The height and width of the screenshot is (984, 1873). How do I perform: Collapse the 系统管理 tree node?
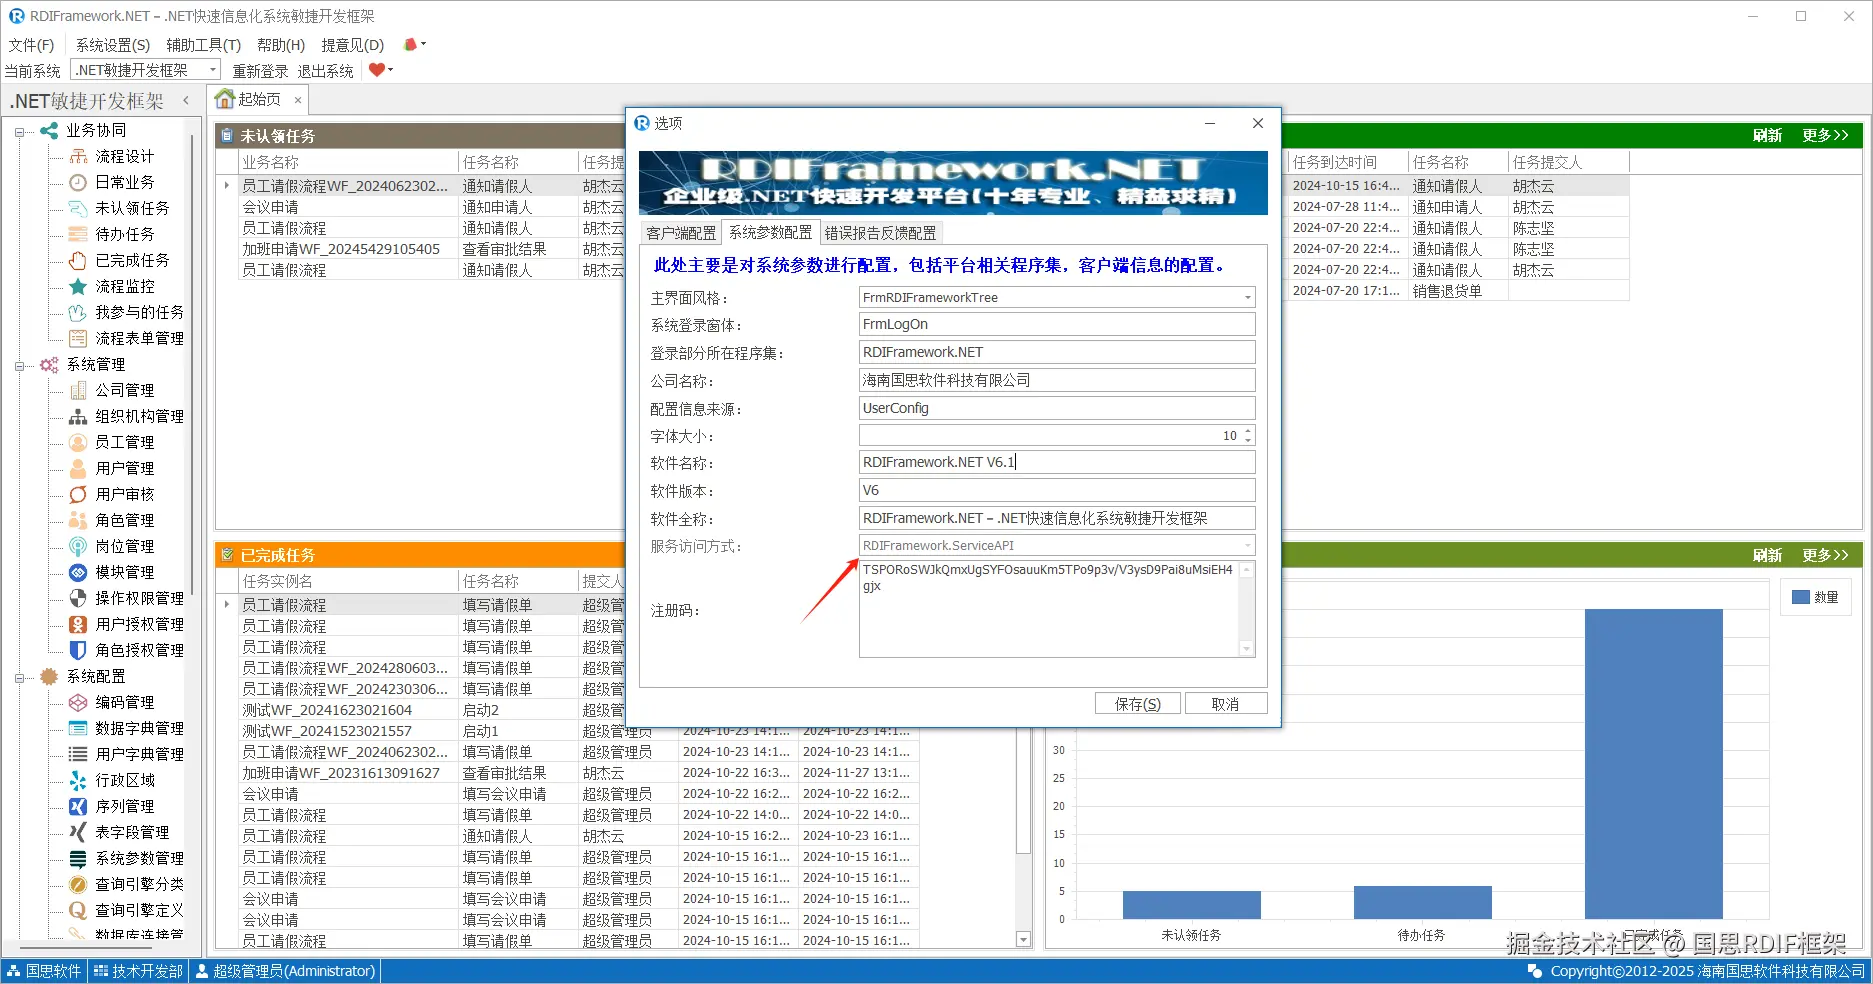[x=20, y=364]
